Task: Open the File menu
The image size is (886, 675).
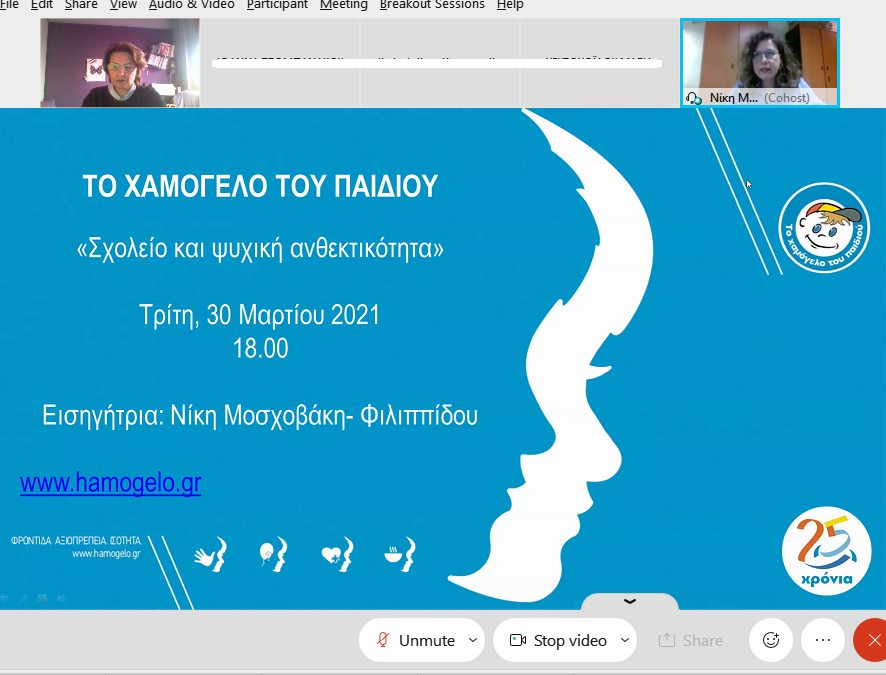Action: (x=9, y=5)
